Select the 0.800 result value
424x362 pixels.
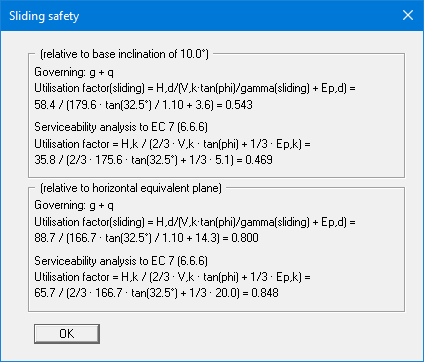tap(245, 238)
